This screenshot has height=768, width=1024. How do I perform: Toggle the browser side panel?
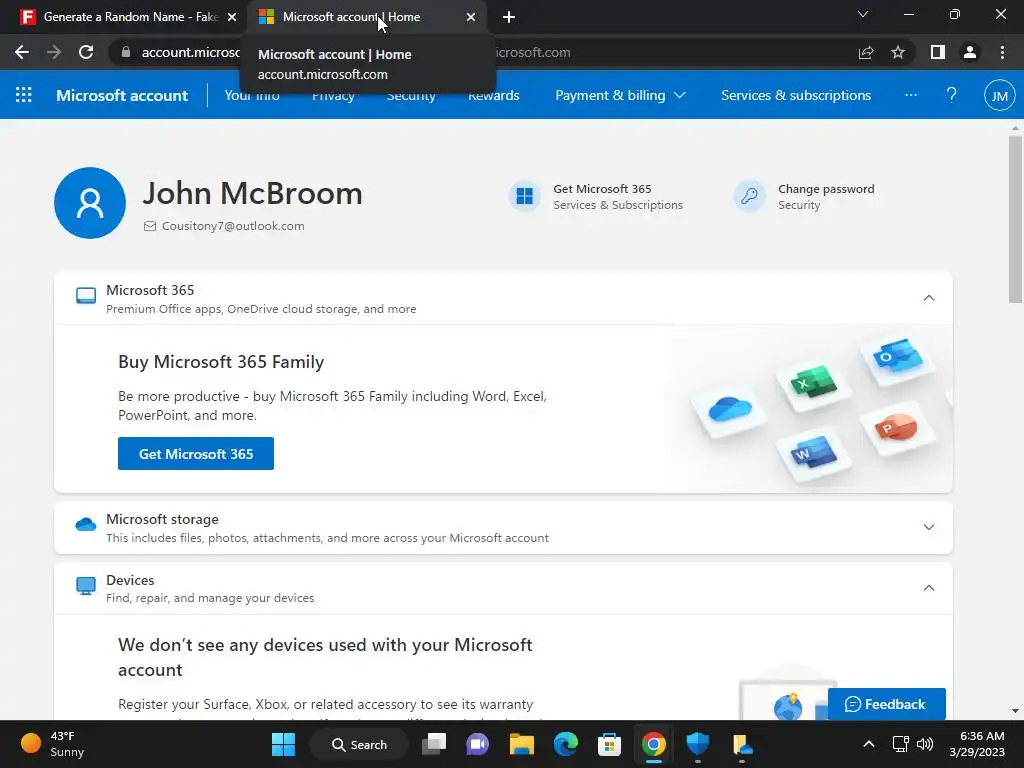click(x=938, y=52)
